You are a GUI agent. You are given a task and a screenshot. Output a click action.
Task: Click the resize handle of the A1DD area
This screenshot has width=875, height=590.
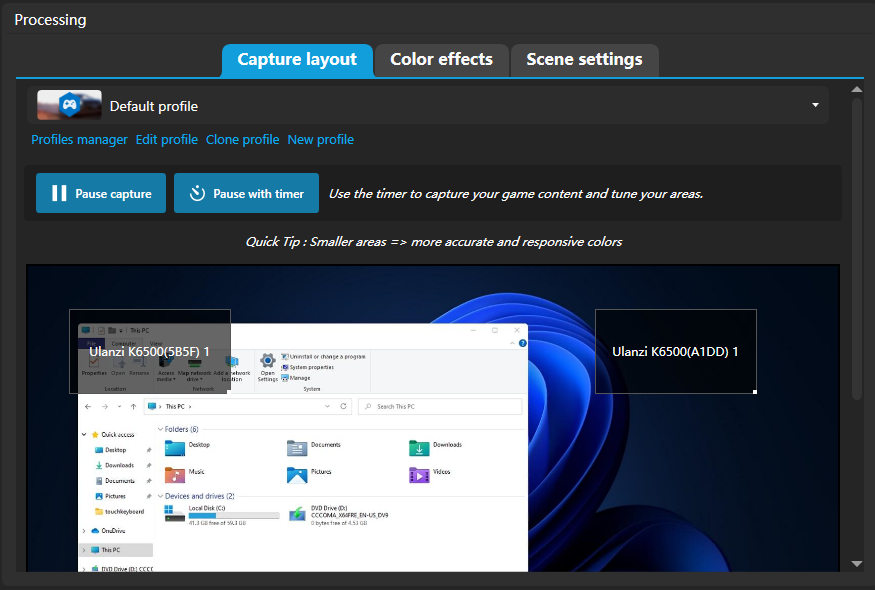tap(755, 392)
